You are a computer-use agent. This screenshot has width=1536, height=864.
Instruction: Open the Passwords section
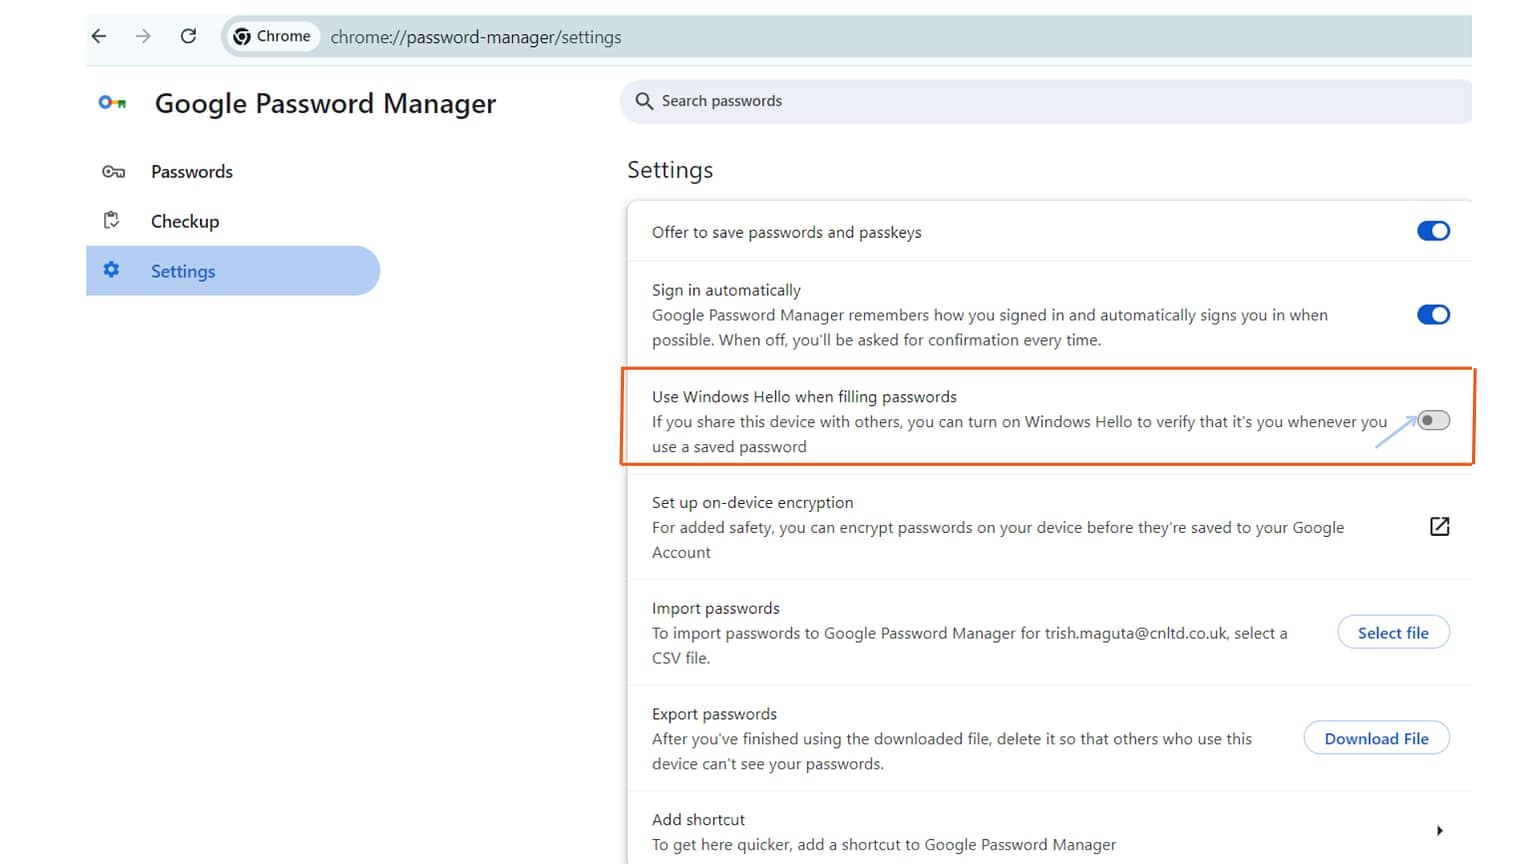[x=191, y=171]
